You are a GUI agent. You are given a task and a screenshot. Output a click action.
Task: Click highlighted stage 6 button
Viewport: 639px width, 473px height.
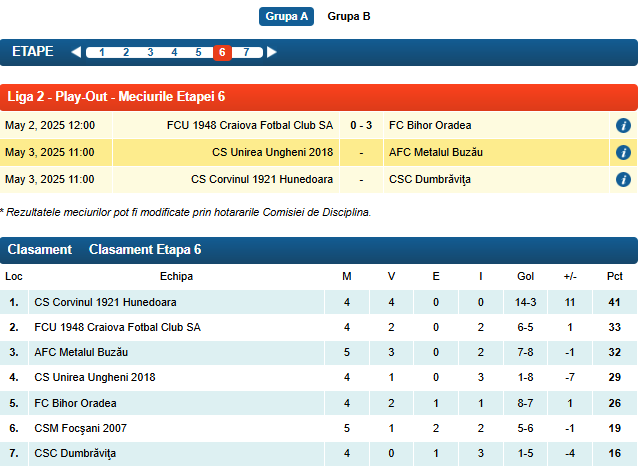pyautogui.click(x=222, y=53)
